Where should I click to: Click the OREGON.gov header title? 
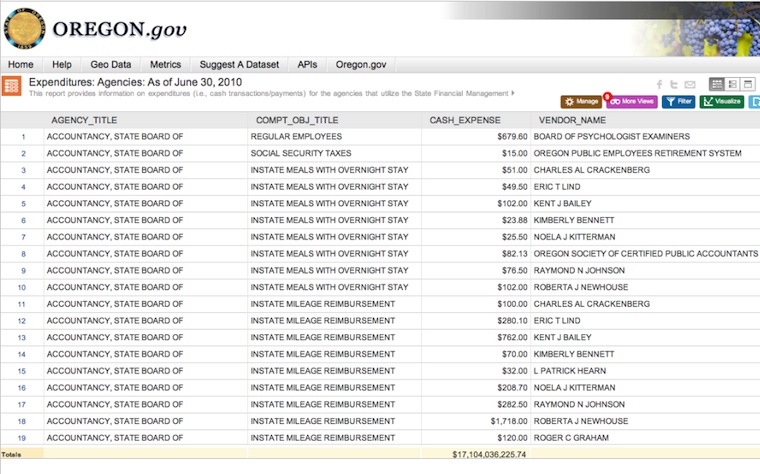click(x=119, y=30)
